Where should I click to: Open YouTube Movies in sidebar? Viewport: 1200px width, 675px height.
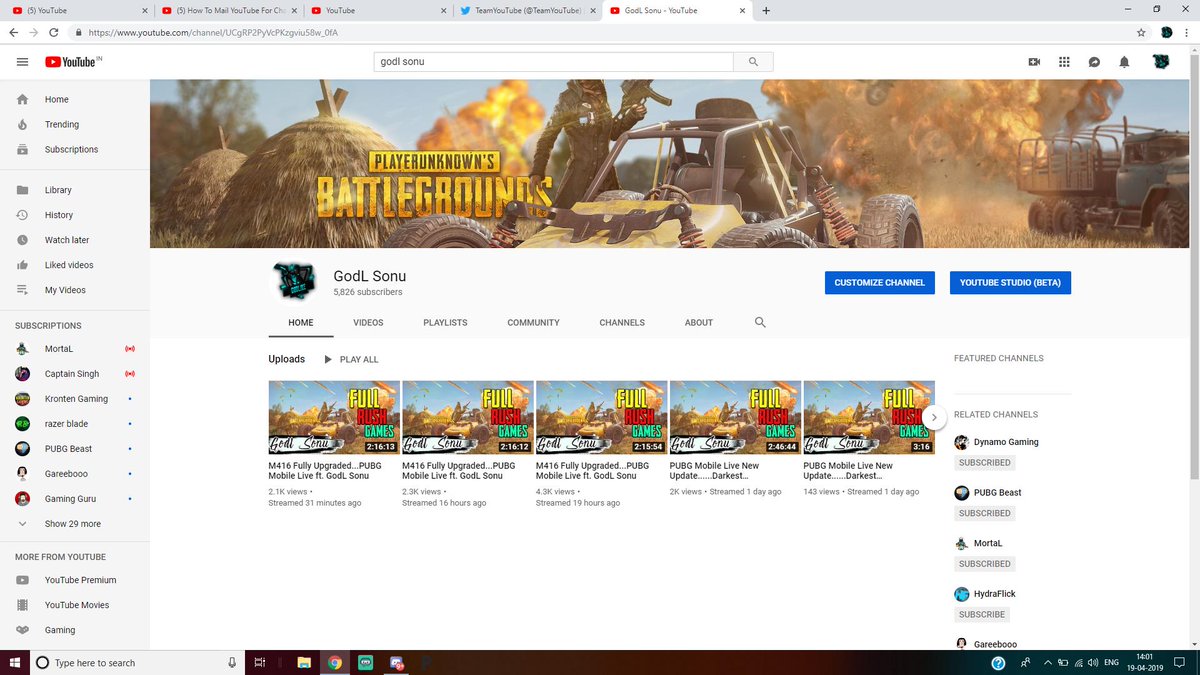pos(75,605)
